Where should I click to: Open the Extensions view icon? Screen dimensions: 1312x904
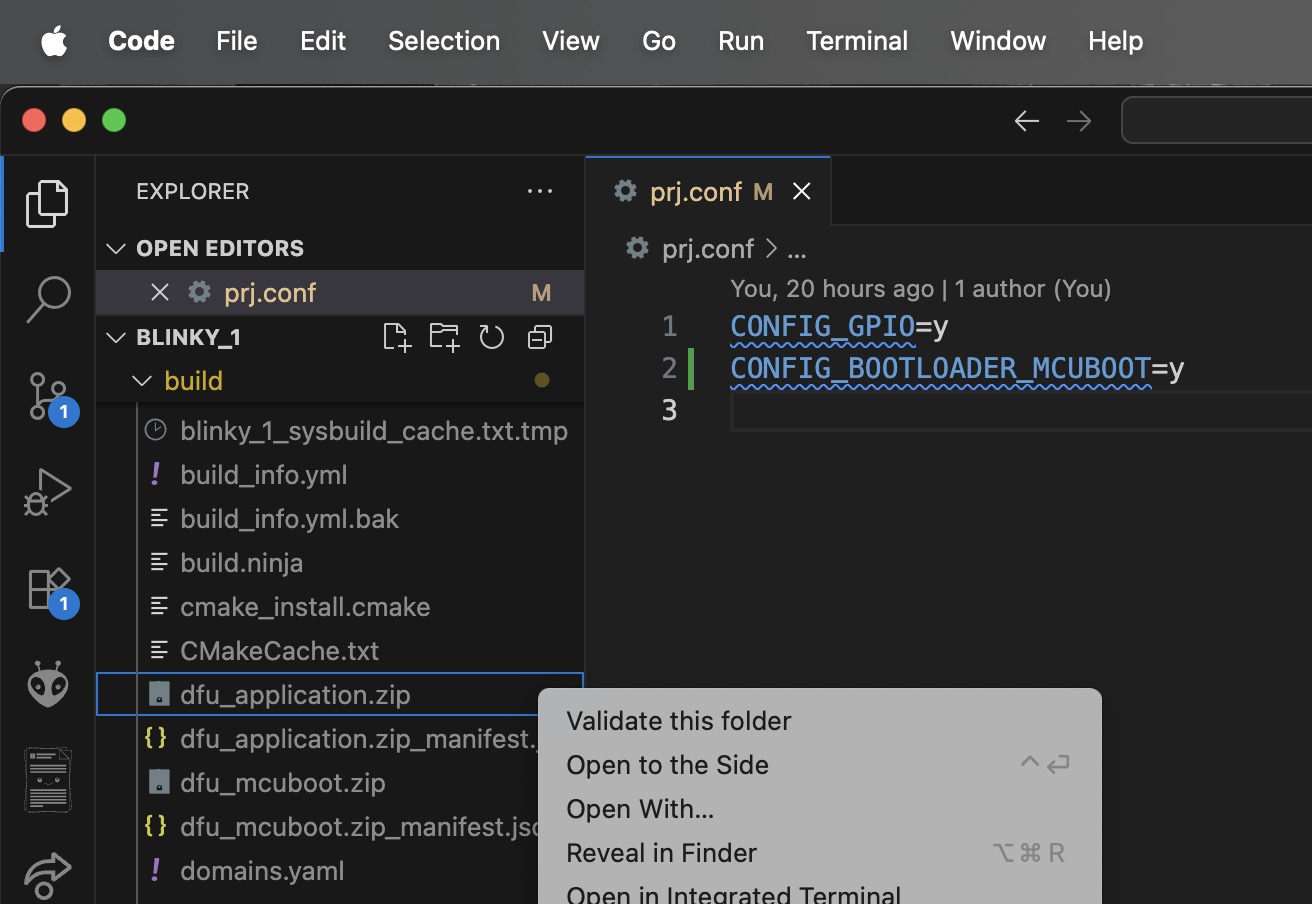click(x=47, y=588)
